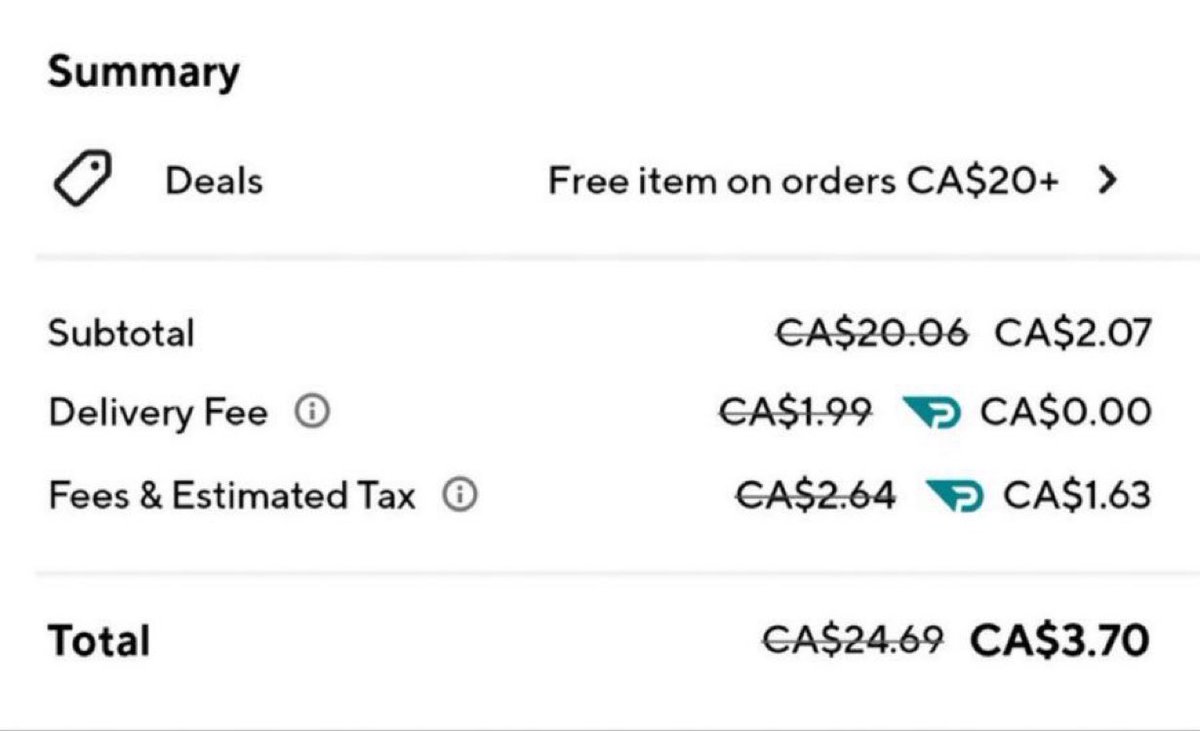1200x731 pixels.
Task: Click the discounted subtotal CA$2.07
Action: pos(1073,332)
